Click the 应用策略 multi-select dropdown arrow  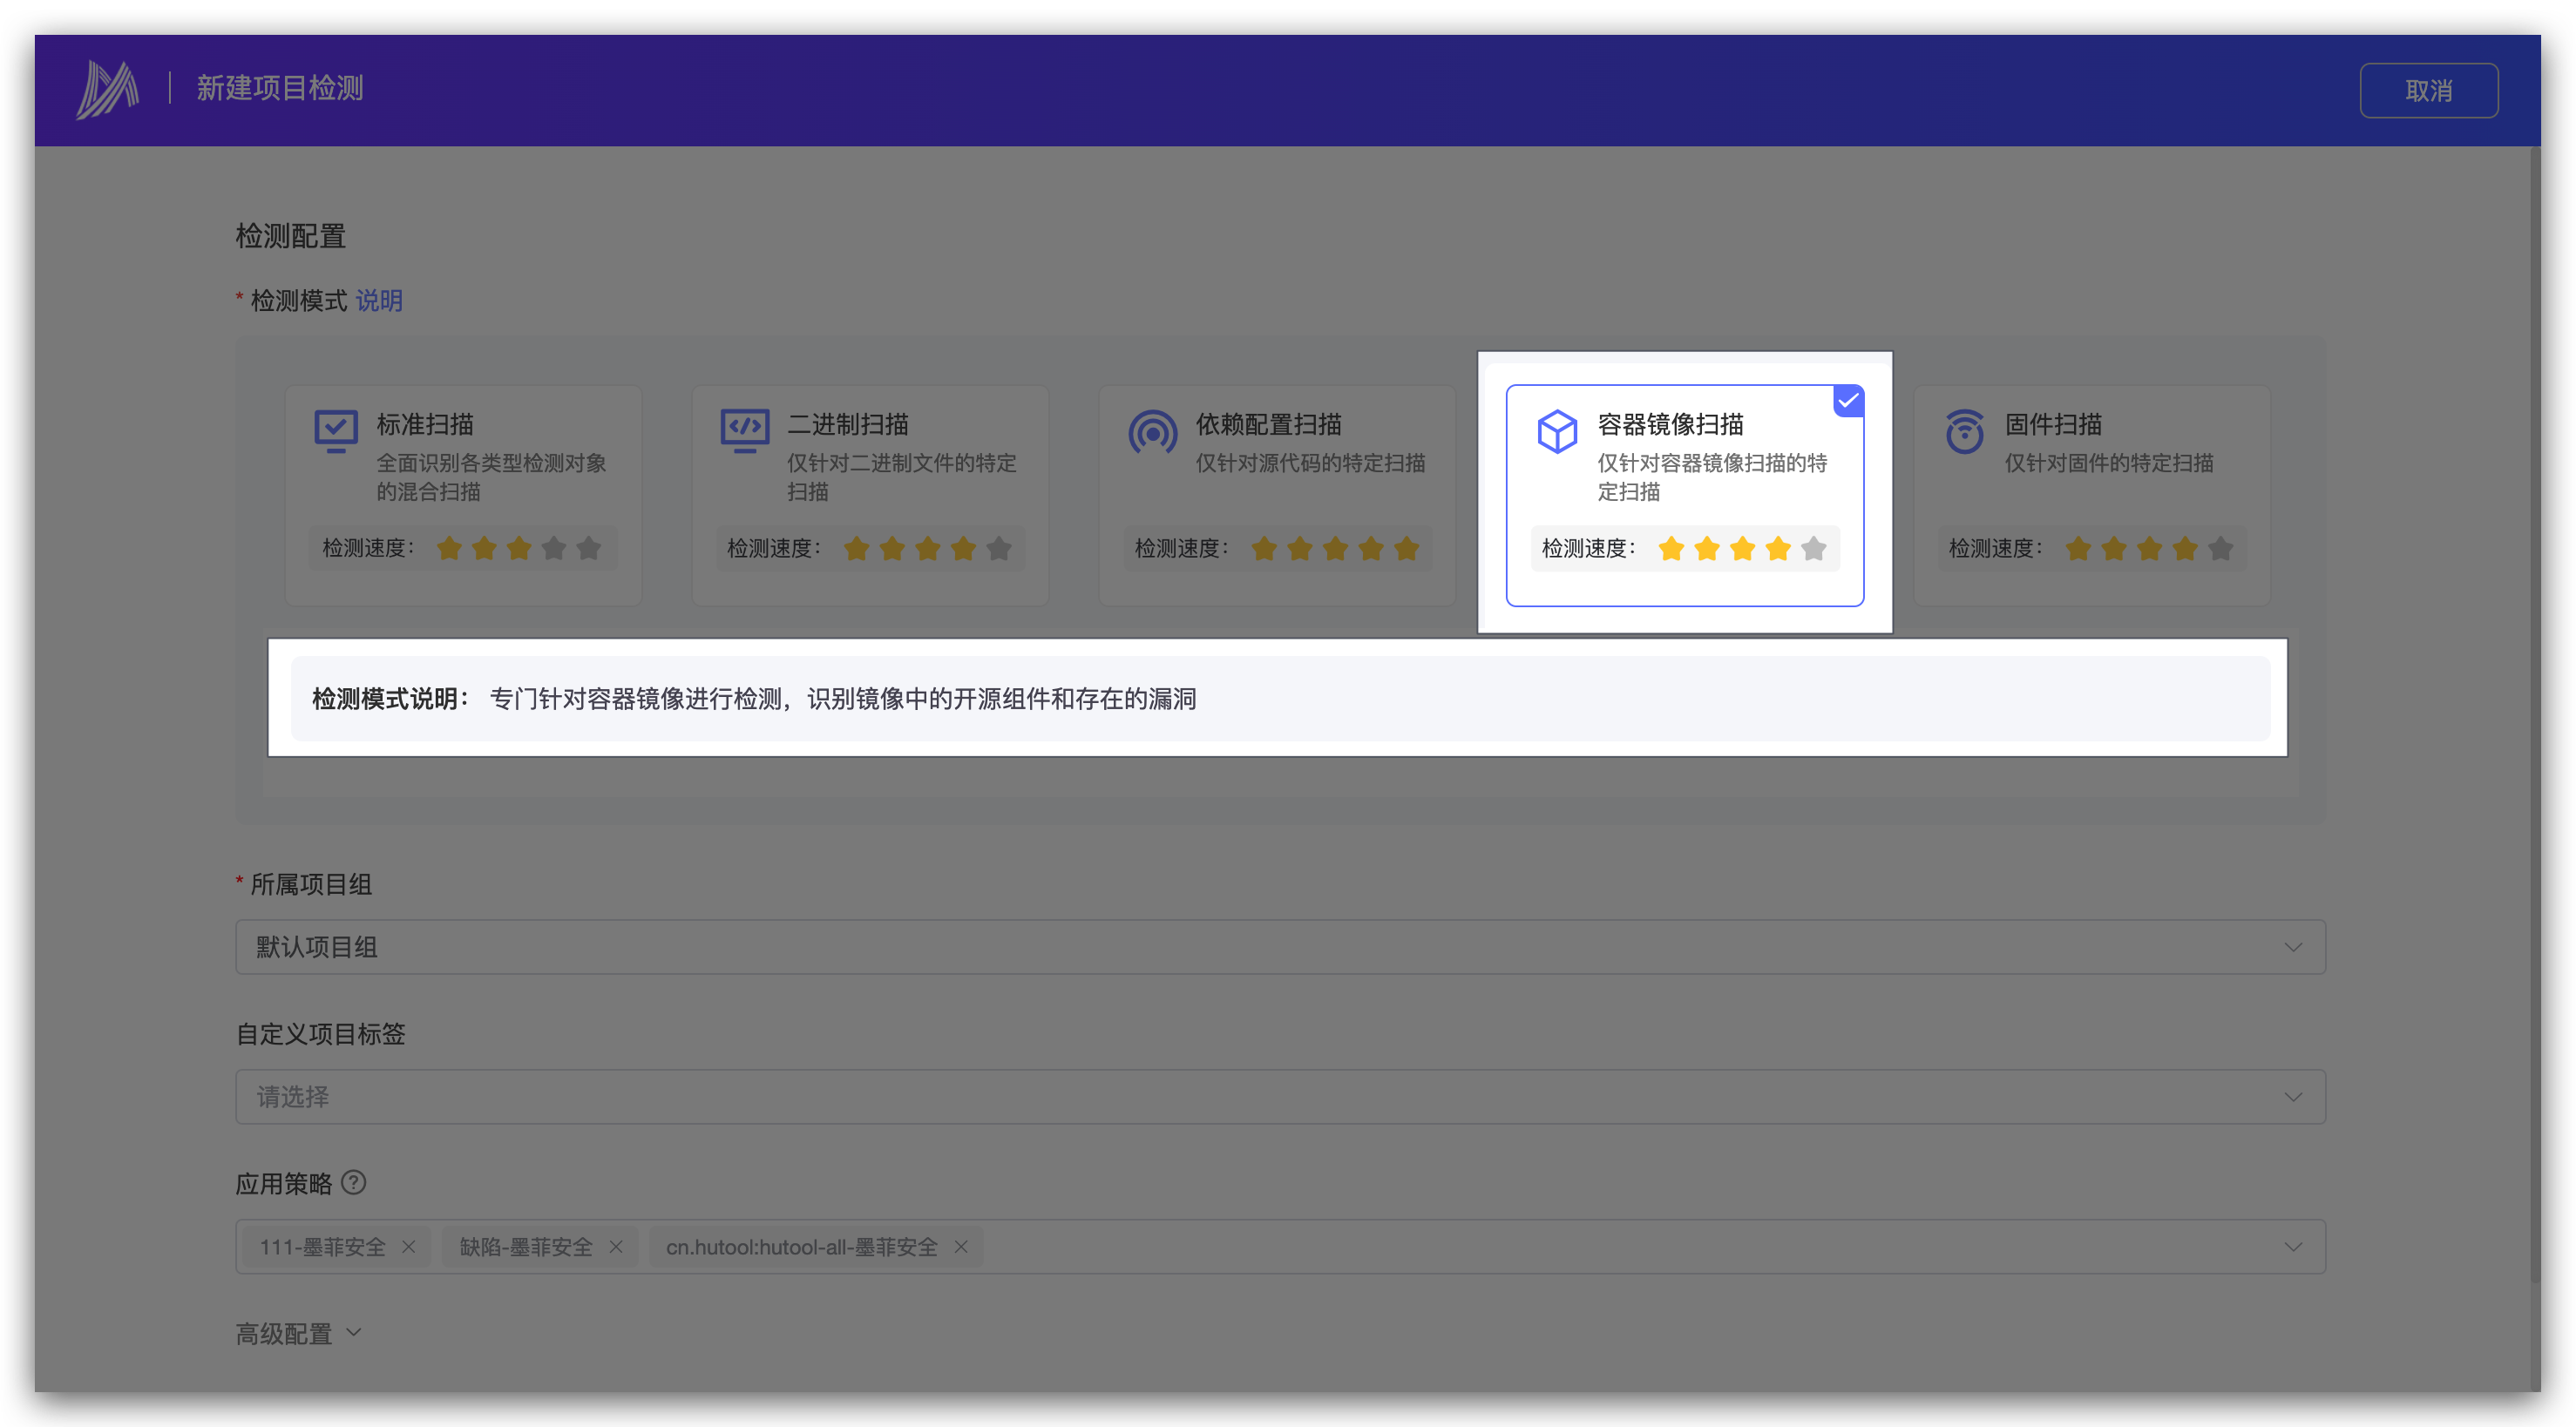(2292, 1246)
